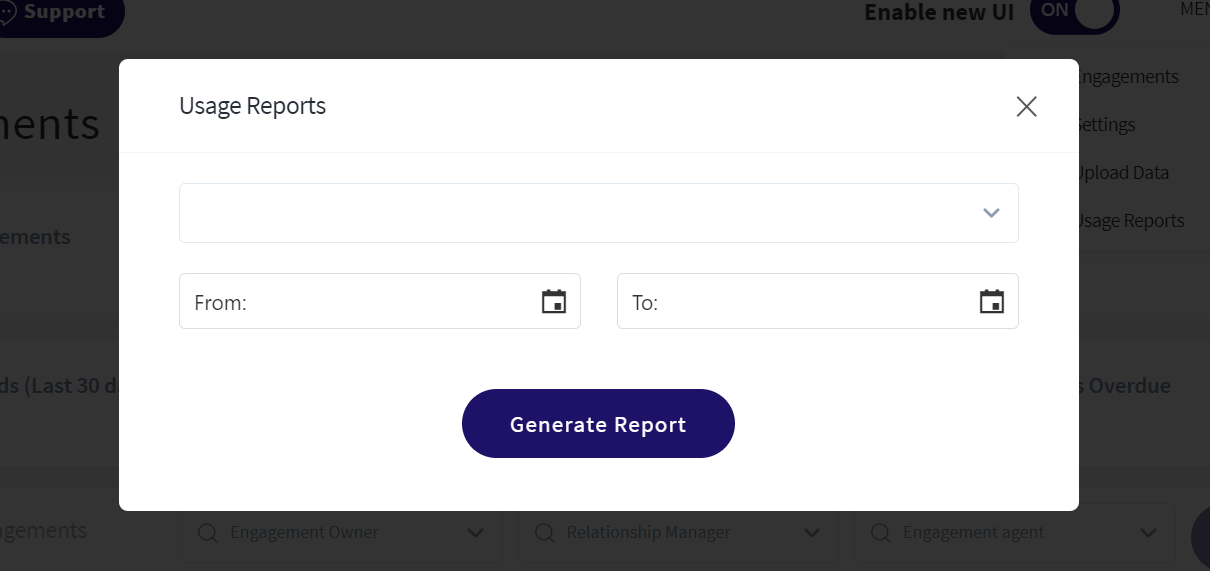
Task: Open the Upload Data menu item
Action: [x=1122, y=173]
